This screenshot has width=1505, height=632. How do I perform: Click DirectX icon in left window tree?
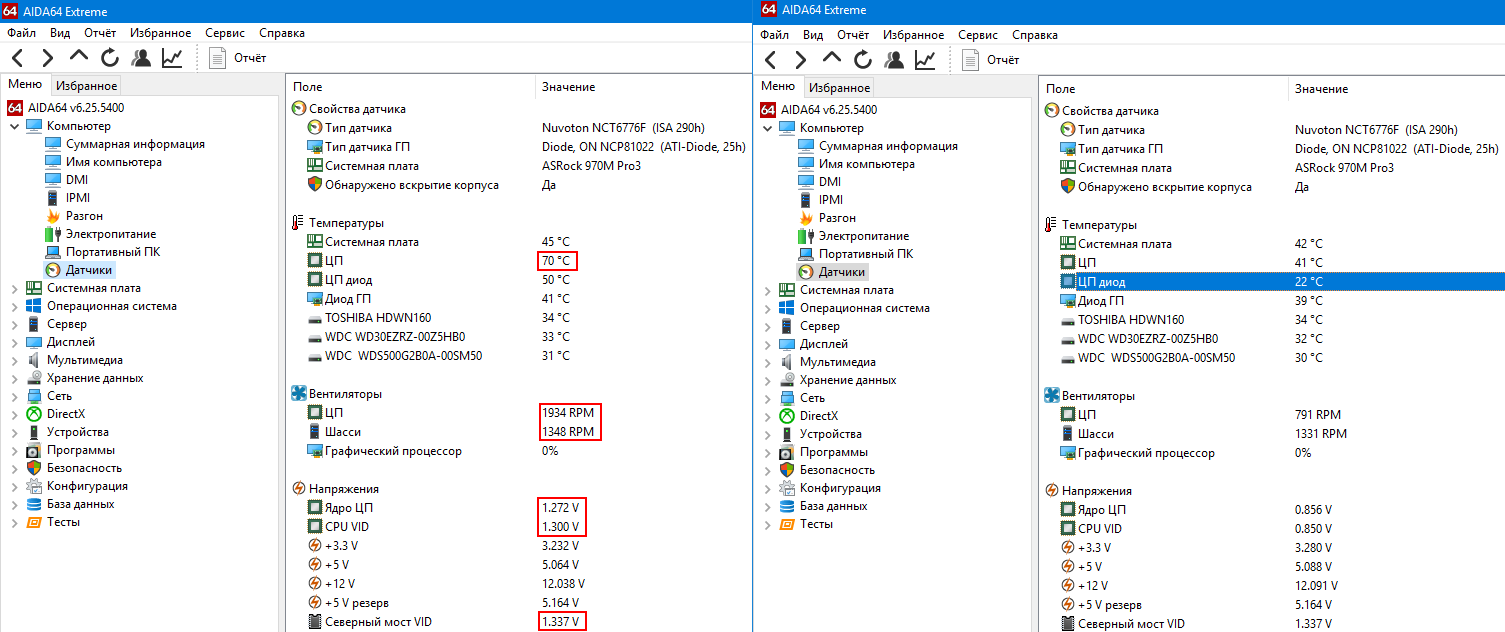pyautogui.click(x=34, y=414)
